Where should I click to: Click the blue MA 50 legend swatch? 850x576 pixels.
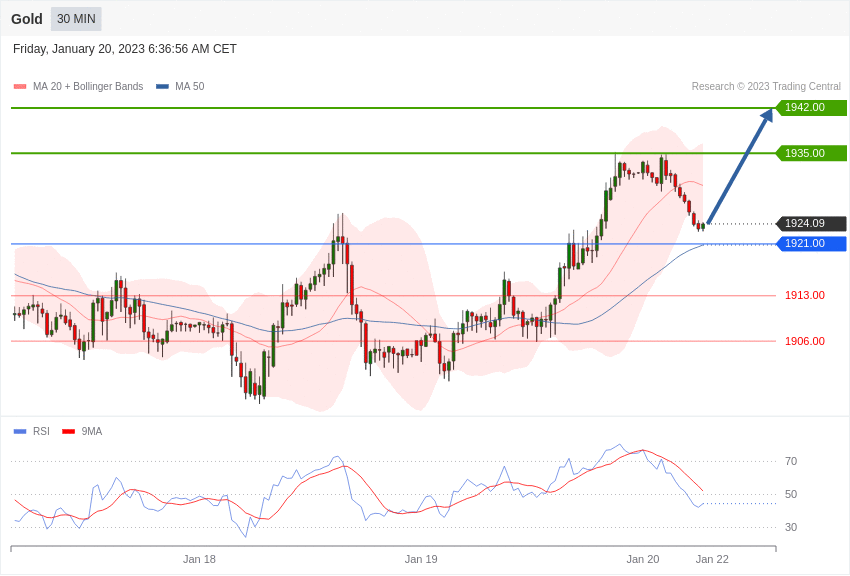click(162, 86)
